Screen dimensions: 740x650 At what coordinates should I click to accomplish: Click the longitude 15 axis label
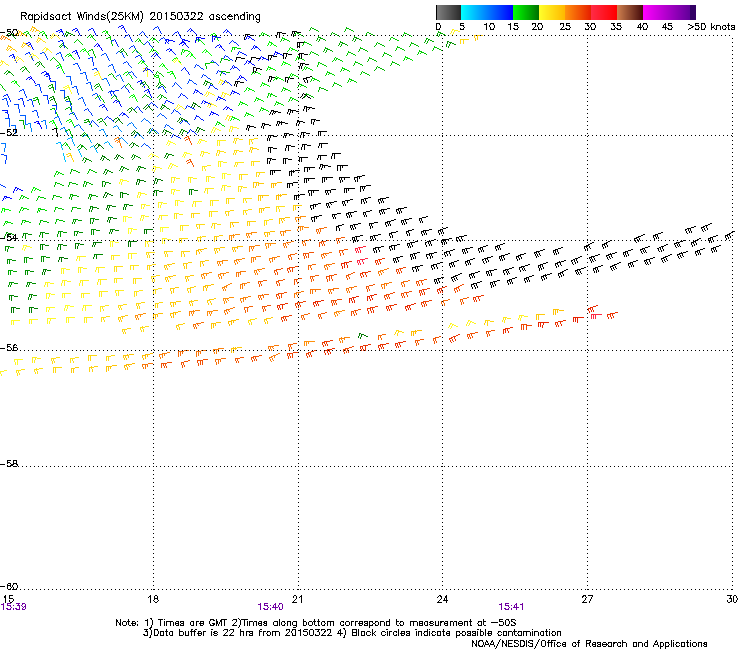coord(8,599)
